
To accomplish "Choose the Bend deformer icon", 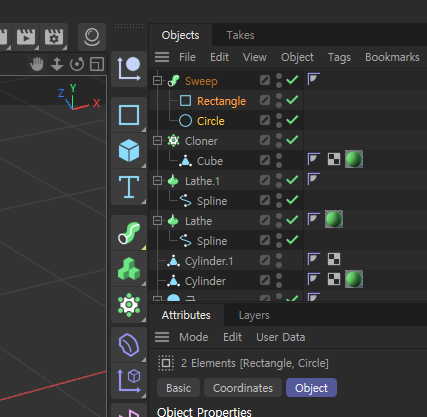I will (129, 345).
